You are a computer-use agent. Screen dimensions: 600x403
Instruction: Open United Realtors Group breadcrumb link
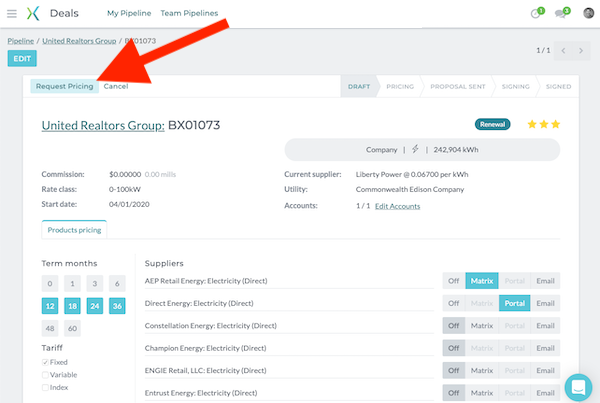pos(79,41)
